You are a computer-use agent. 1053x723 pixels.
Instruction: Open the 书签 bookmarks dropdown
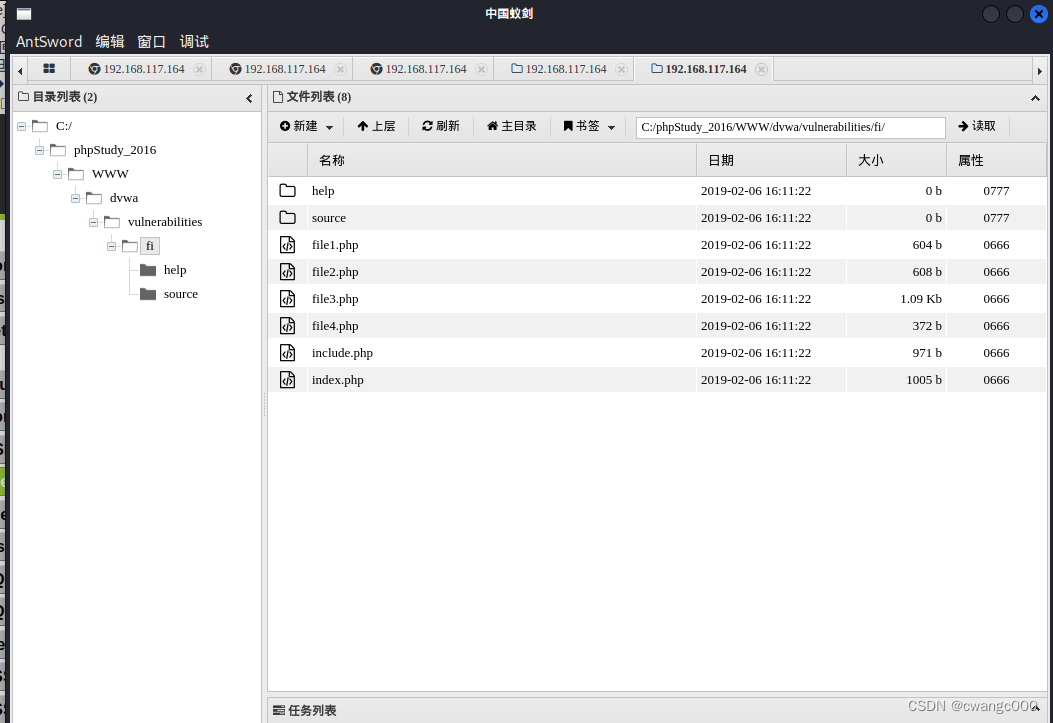(589, 126)
